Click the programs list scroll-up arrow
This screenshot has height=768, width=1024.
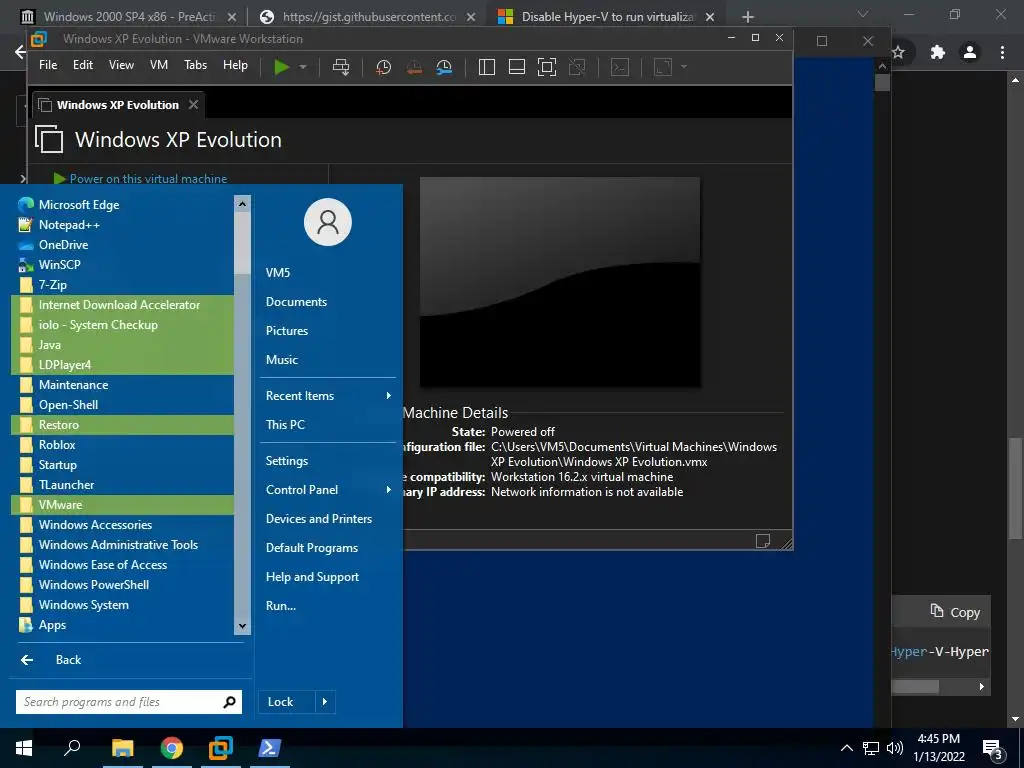[x=242, y=204]
